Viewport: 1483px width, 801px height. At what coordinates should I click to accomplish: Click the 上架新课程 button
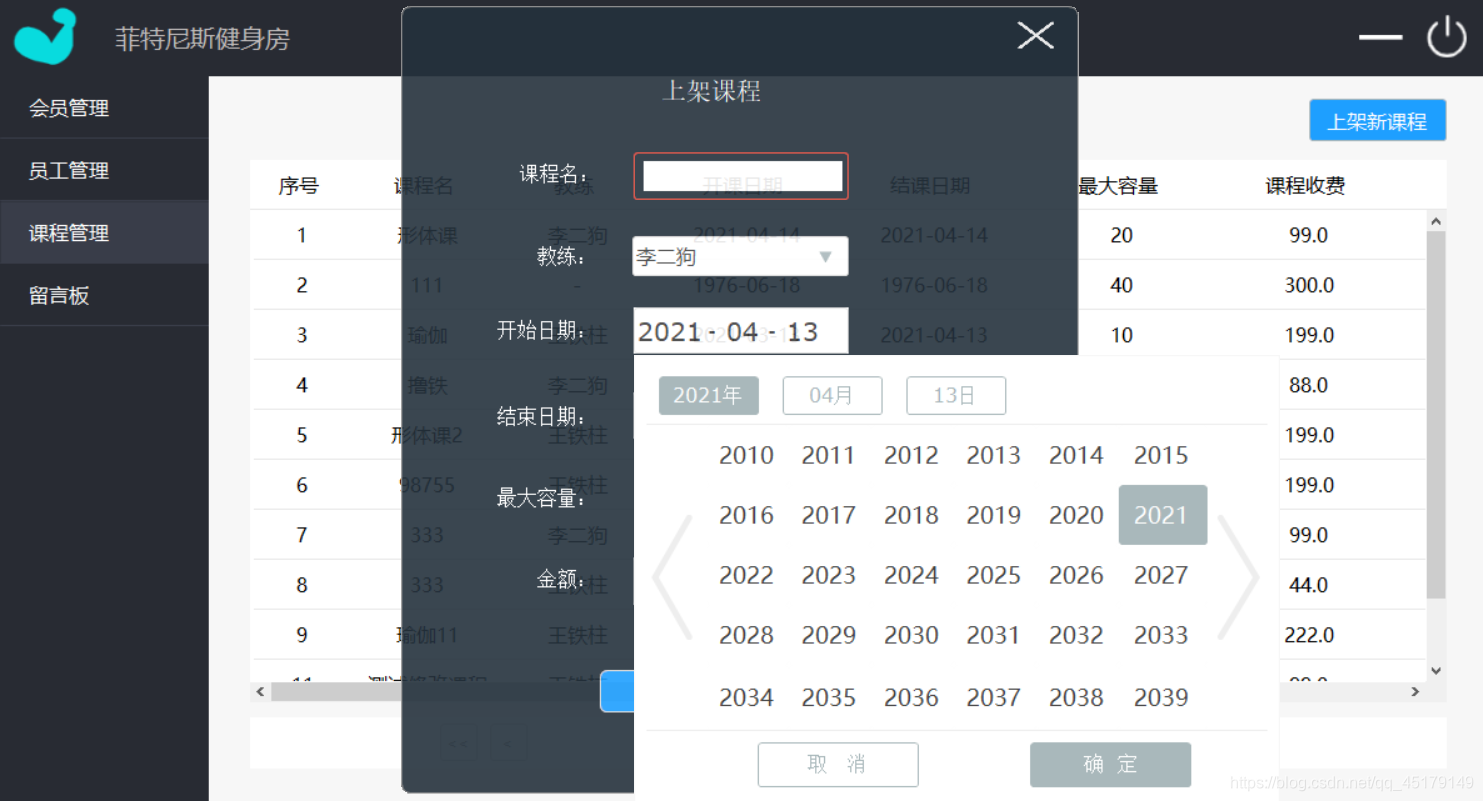coord(1377,121)
